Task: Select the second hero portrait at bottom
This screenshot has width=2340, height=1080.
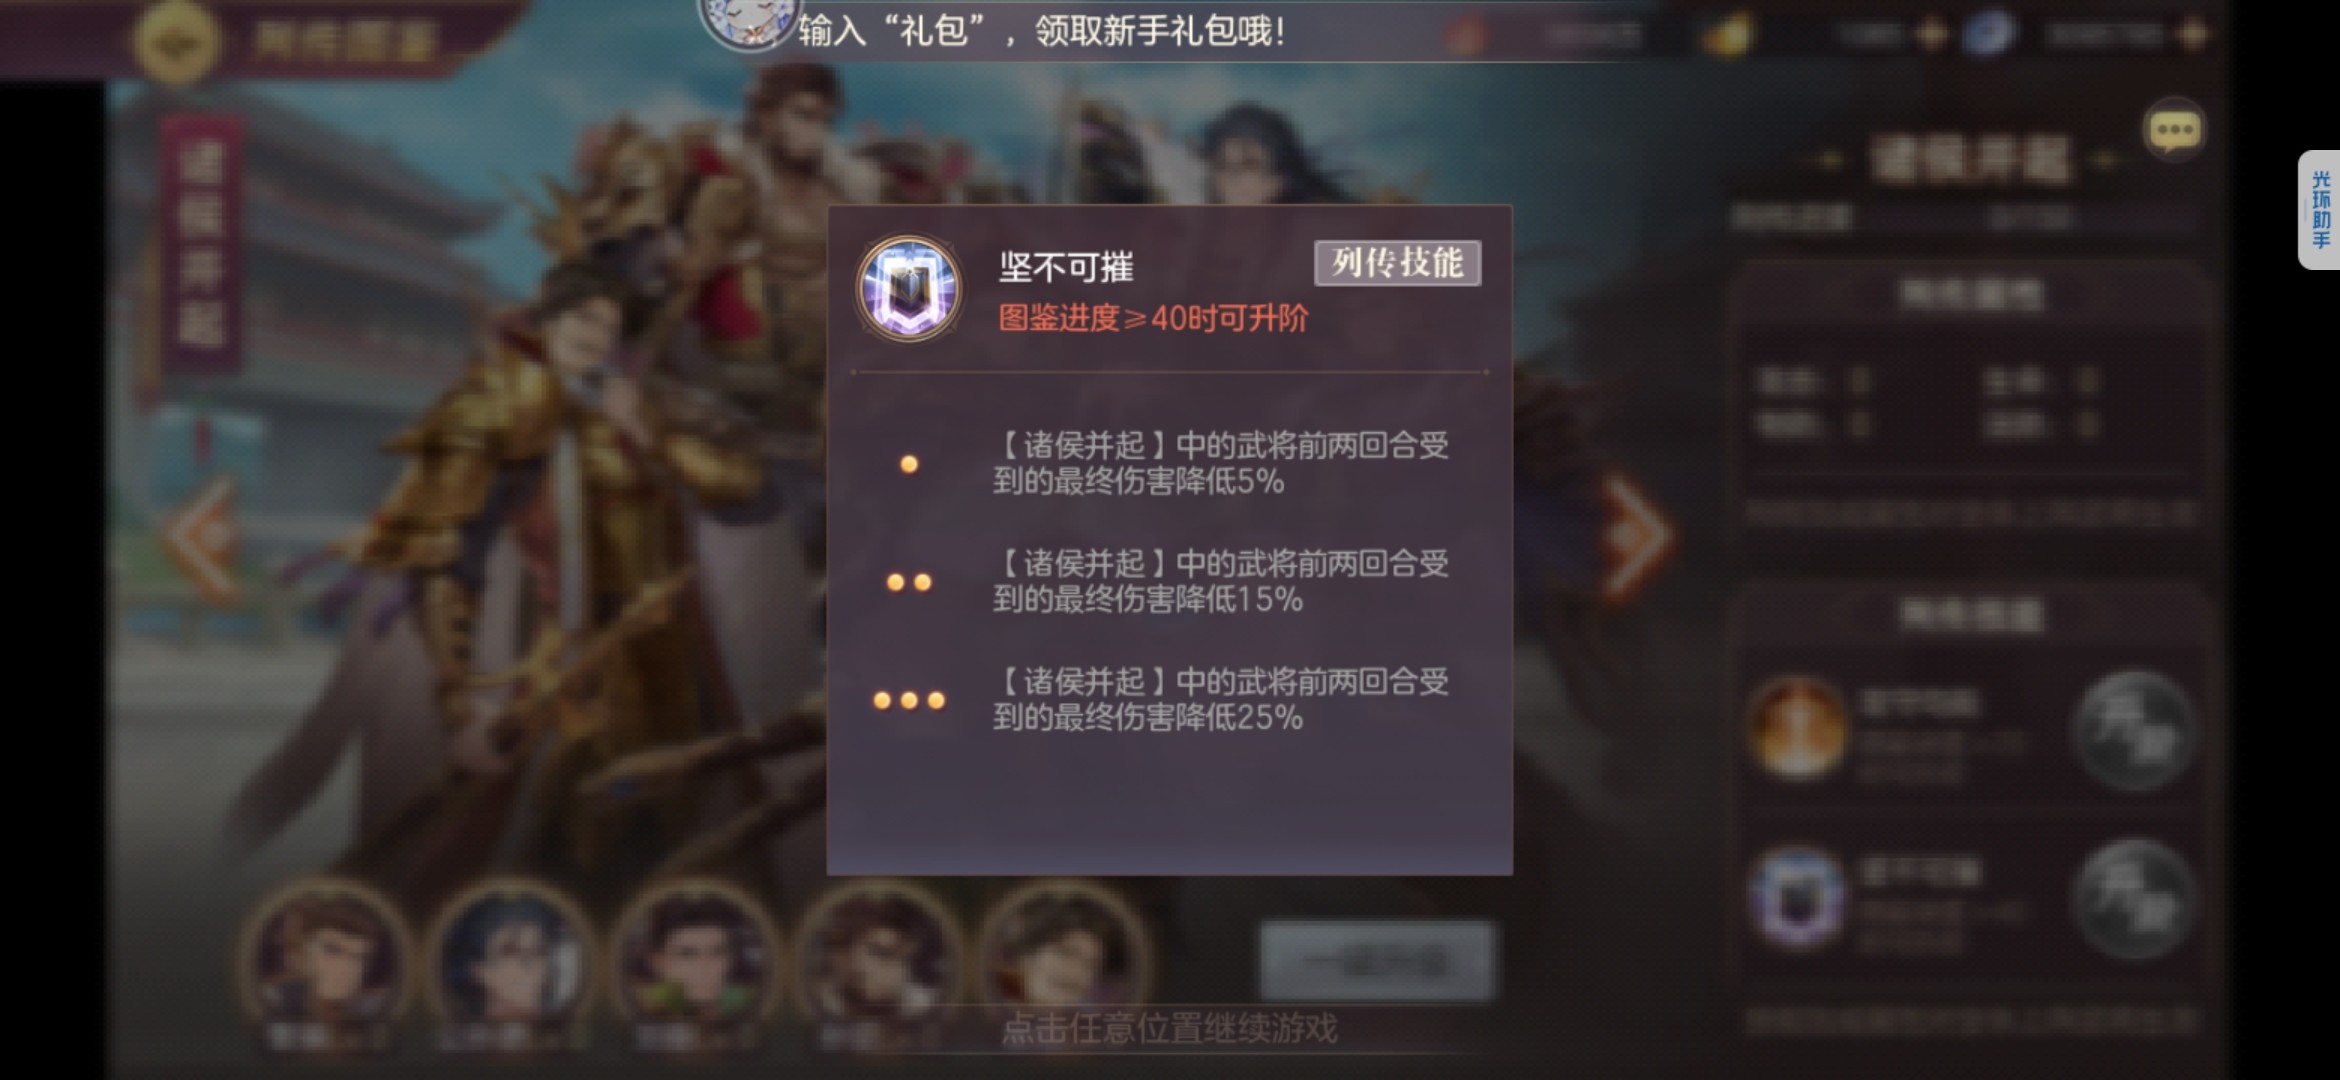Action: 511,960
